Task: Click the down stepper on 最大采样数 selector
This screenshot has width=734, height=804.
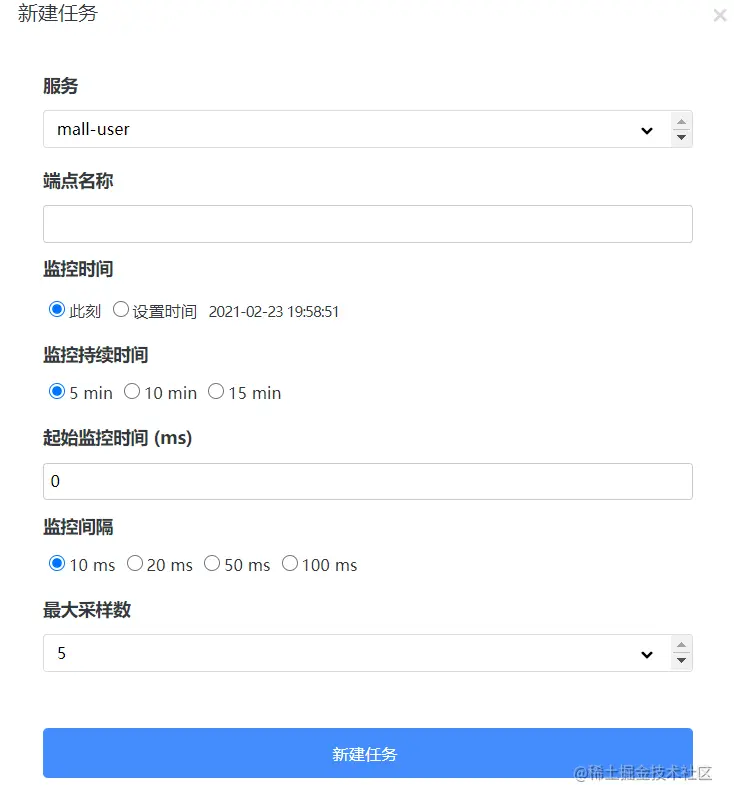Action: [681, 662]
